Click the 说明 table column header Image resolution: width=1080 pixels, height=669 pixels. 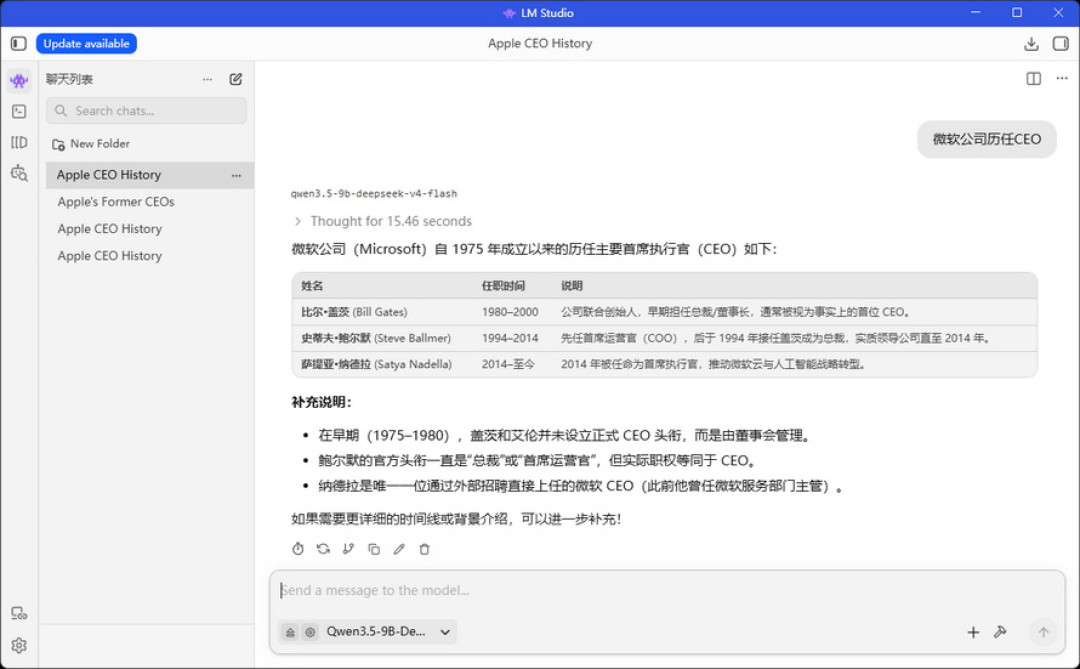point(571,286)
